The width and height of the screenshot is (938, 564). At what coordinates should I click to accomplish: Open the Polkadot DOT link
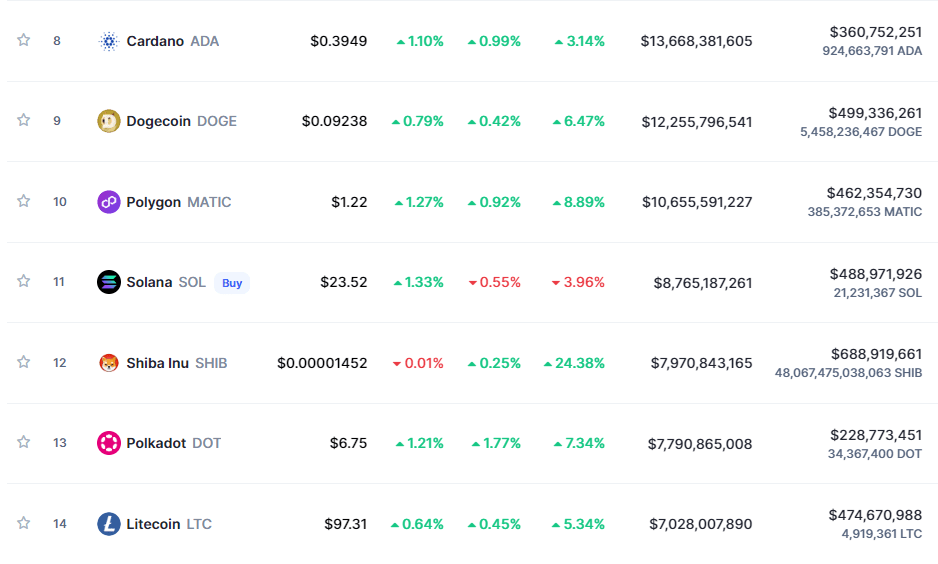[x=173, y=443]
